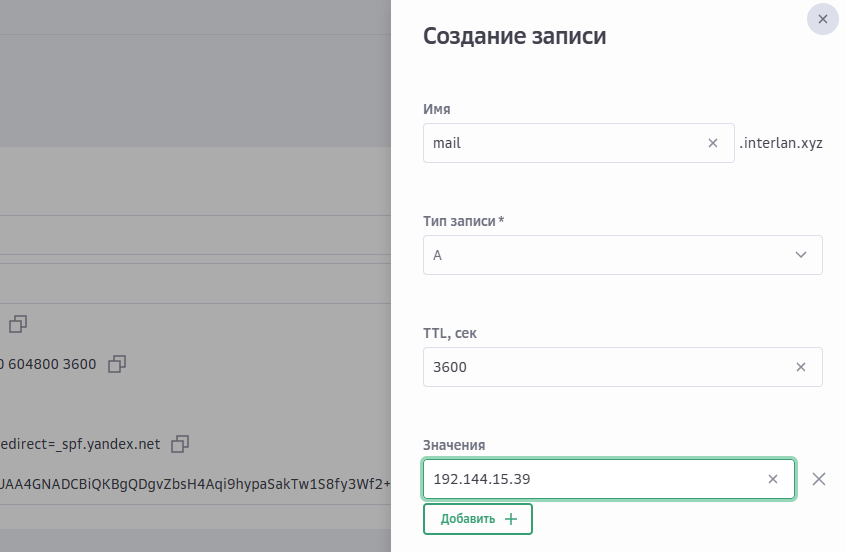The image size is (845, 552).
Task: Remove the value row with outer X
Action: pyautogui.click(x=819, y=479)
